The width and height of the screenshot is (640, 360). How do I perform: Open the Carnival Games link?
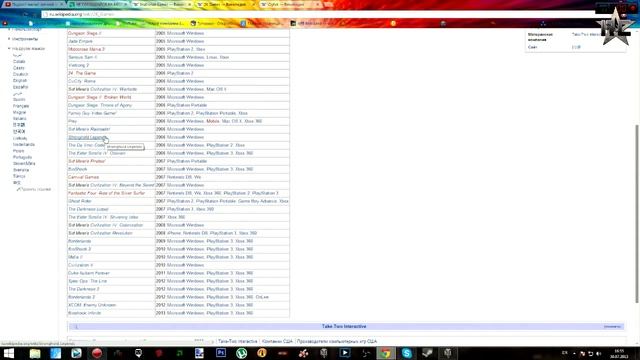tap(83, 177)
